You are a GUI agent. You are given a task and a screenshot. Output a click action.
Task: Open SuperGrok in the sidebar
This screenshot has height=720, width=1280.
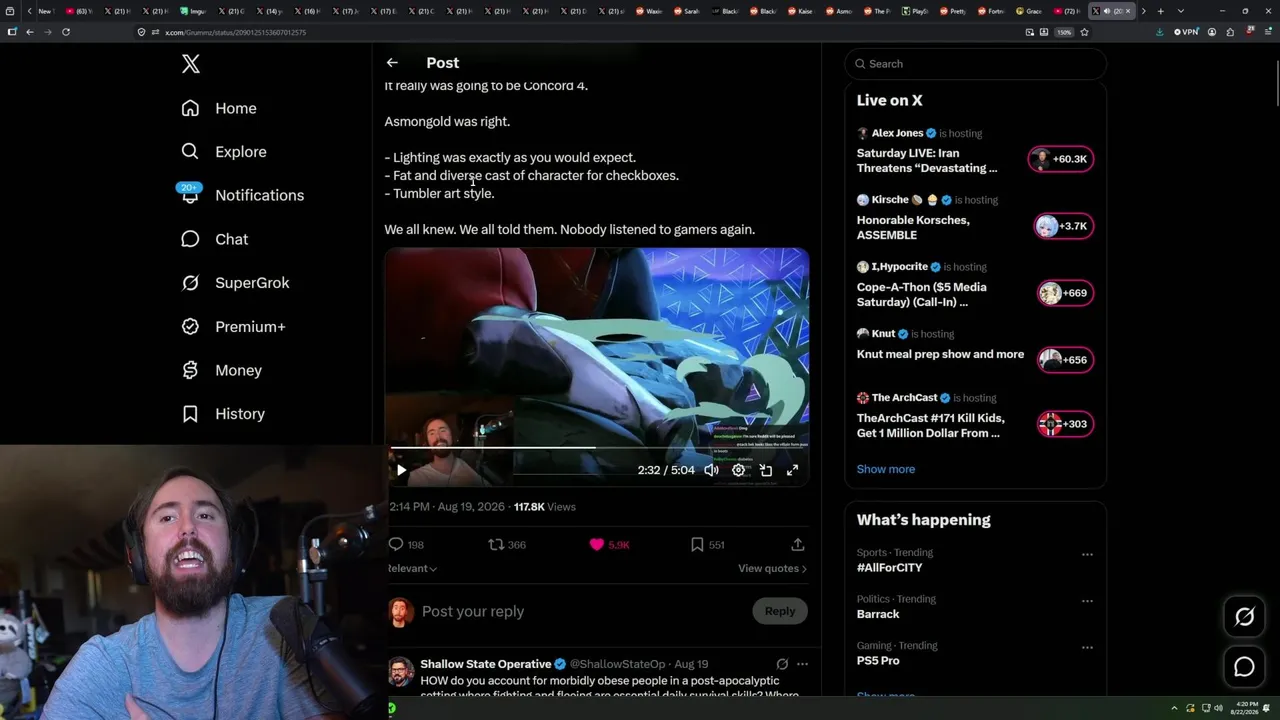pyautogui.click(x=235, y=283)
